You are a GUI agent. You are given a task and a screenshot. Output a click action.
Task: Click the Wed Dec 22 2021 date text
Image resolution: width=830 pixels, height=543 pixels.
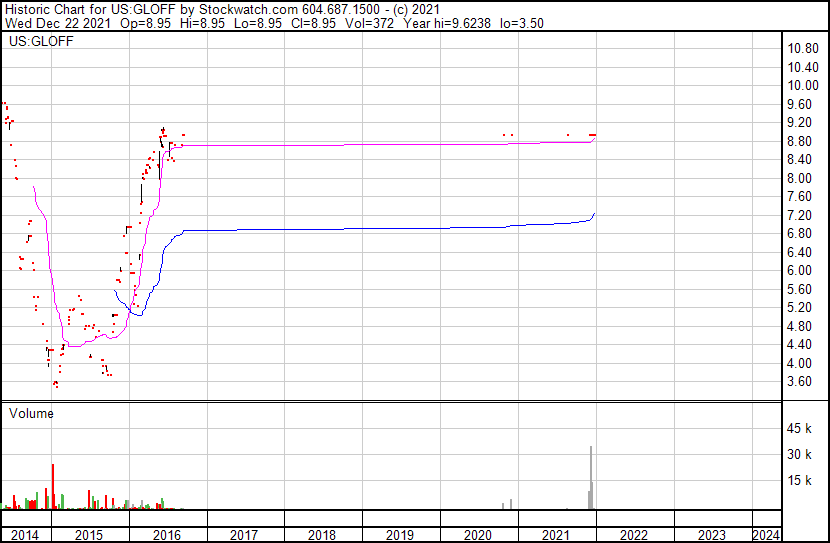[58, 24]
